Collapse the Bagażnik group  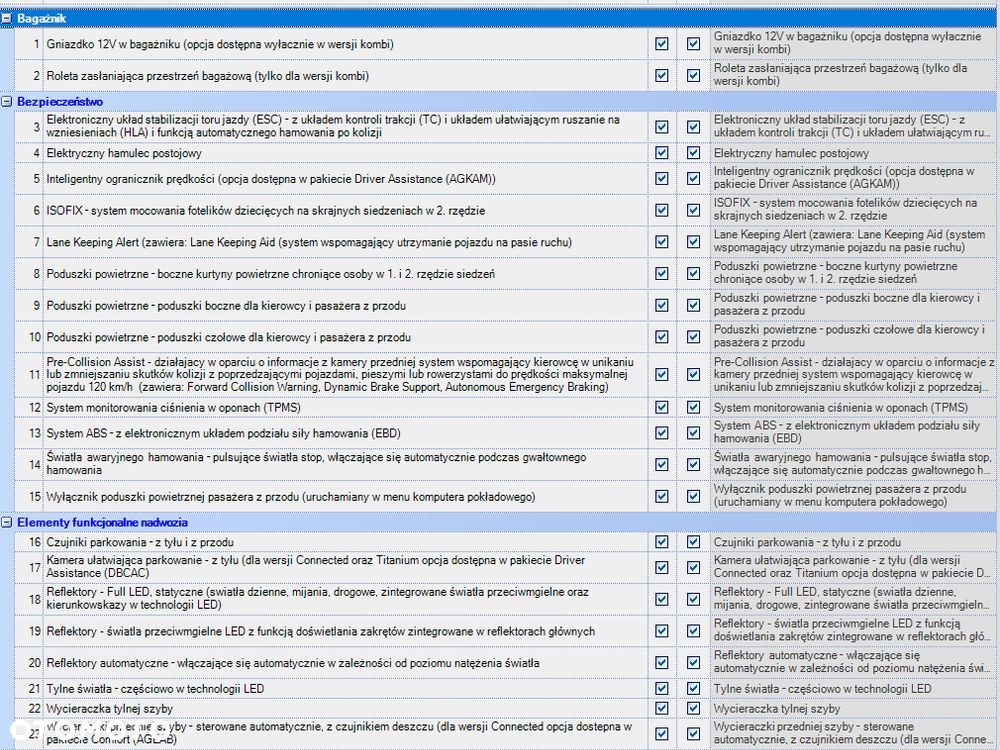coord(6,18)
